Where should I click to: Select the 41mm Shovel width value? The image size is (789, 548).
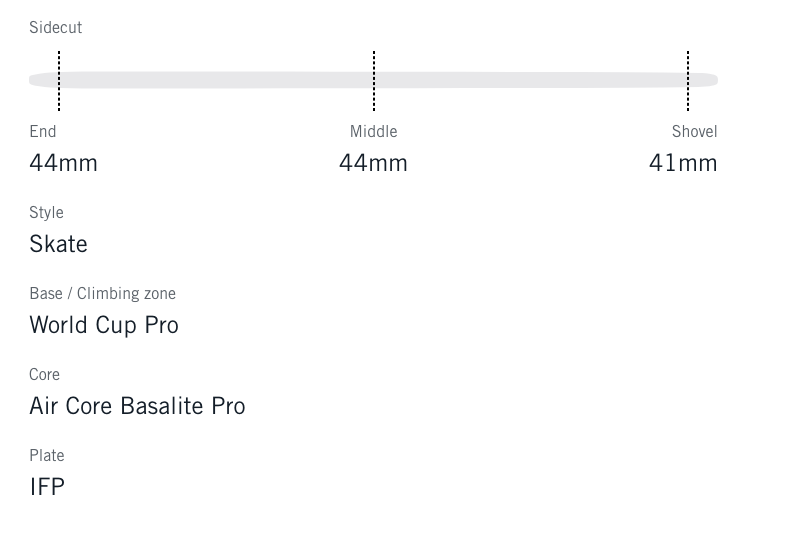point(683,163)
